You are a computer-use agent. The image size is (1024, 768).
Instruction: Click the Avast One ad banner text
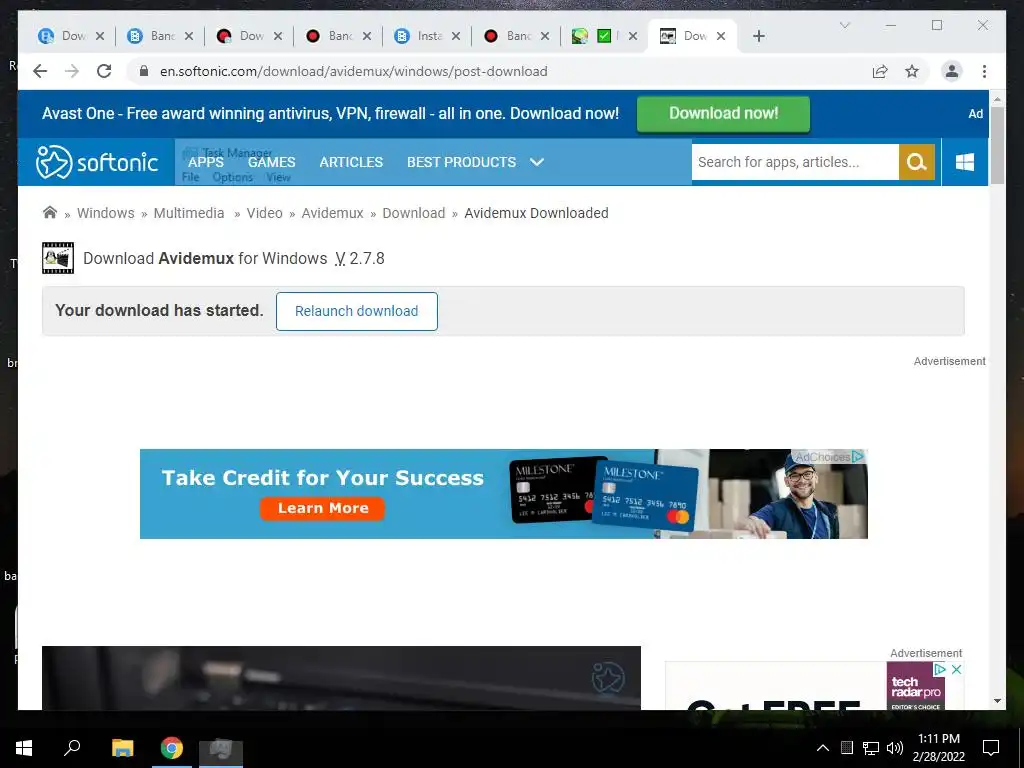pos(330,114)
